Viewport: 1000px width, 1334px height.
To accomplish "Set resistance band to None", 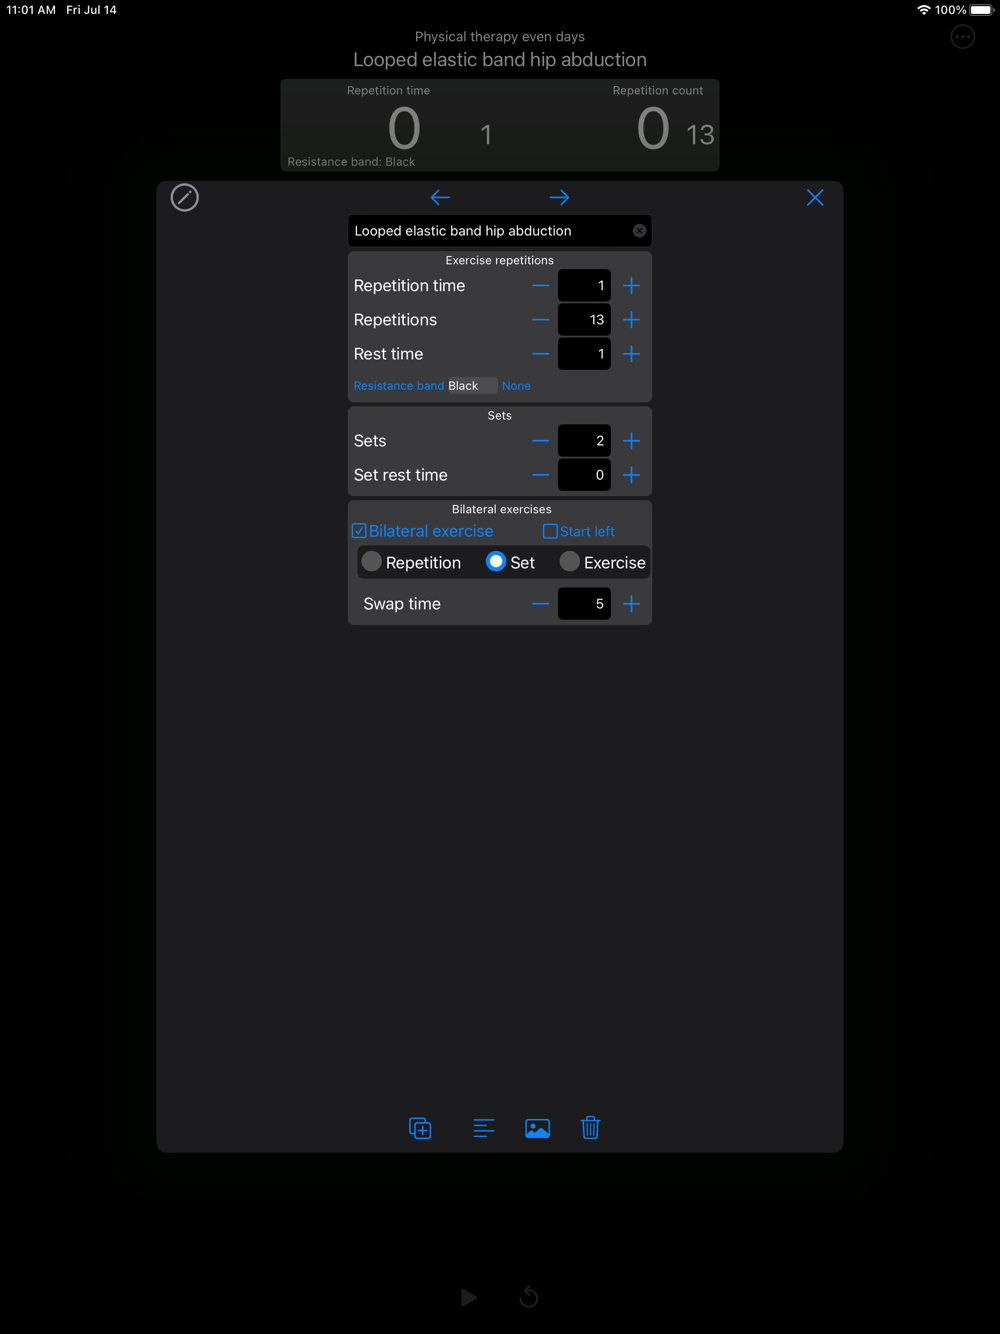I will click(516, 386).
